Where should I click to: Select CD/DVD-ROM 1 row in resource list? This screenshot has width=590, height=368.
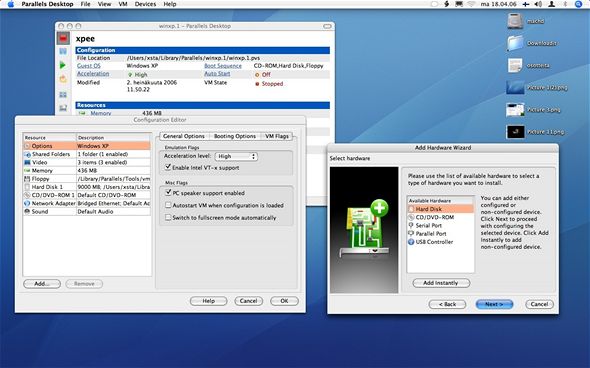pos(87,195)
